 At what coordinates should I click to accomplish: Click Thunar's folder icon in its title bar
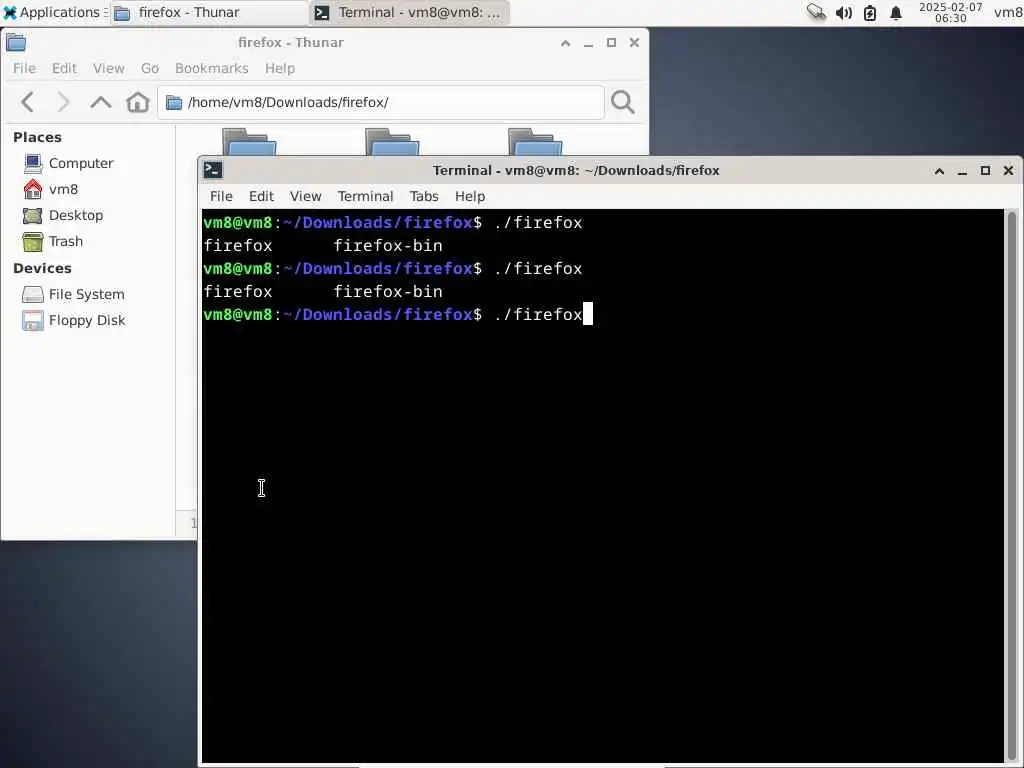[x=16, y=42]
